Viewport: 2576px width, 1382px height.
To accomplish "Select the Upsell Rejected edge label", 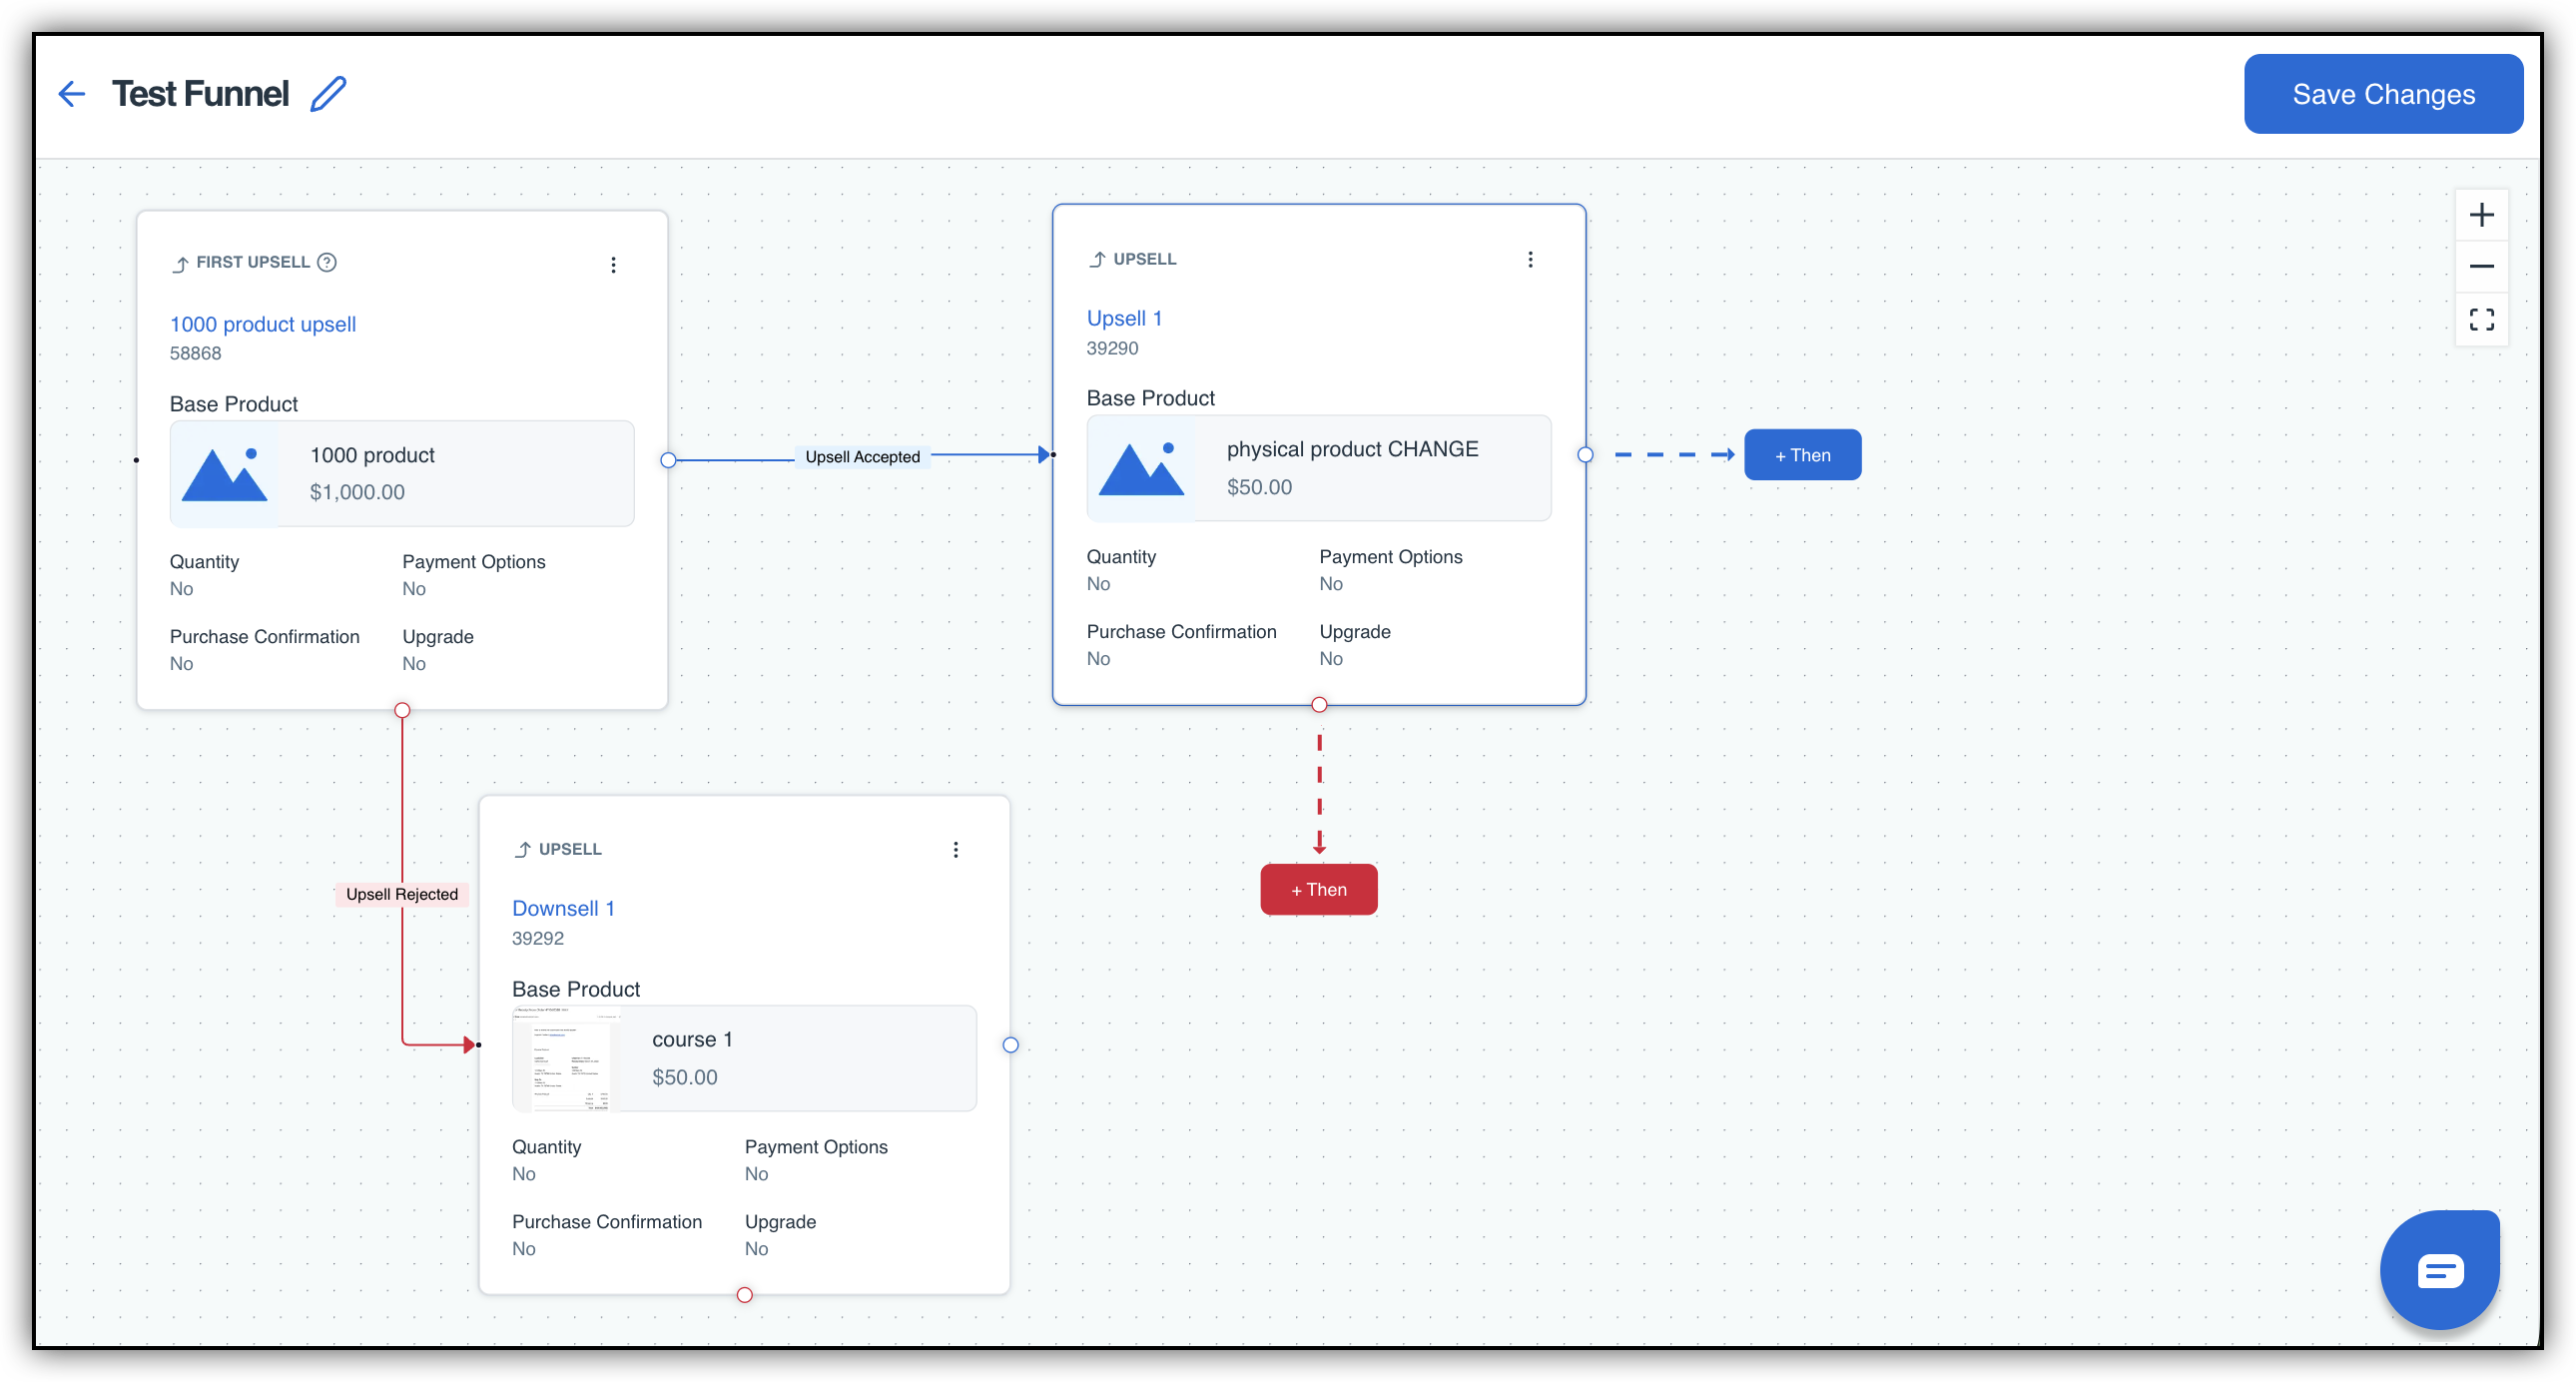I will (402, 894).
